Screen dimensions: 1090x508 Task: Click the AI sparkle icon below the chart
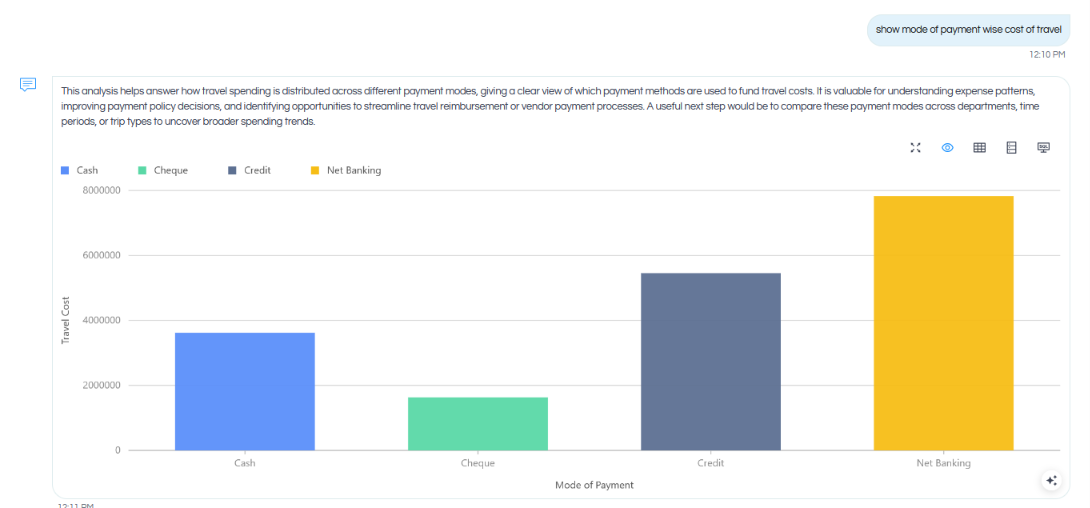pos(1051,480)
